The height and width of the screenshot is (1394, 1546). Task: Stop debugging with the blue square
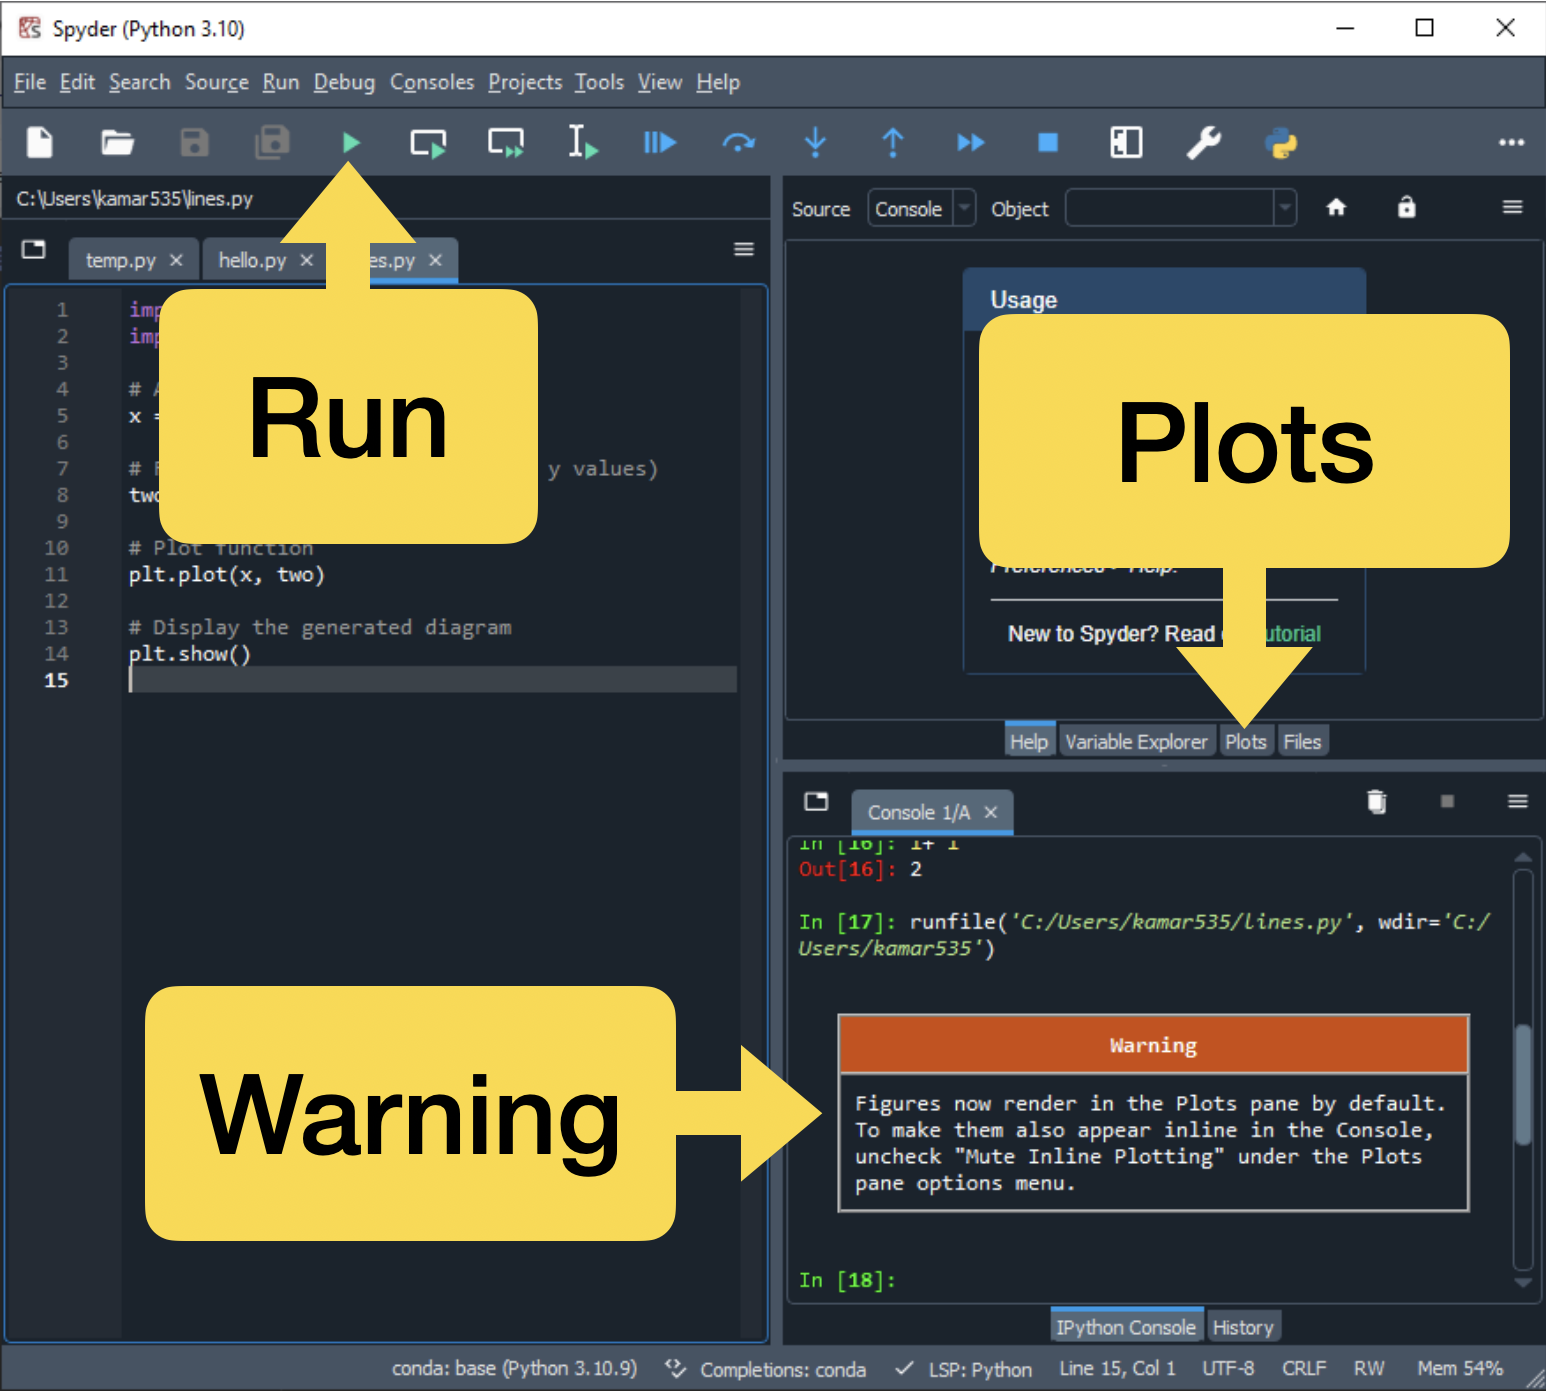point(1048,143)
